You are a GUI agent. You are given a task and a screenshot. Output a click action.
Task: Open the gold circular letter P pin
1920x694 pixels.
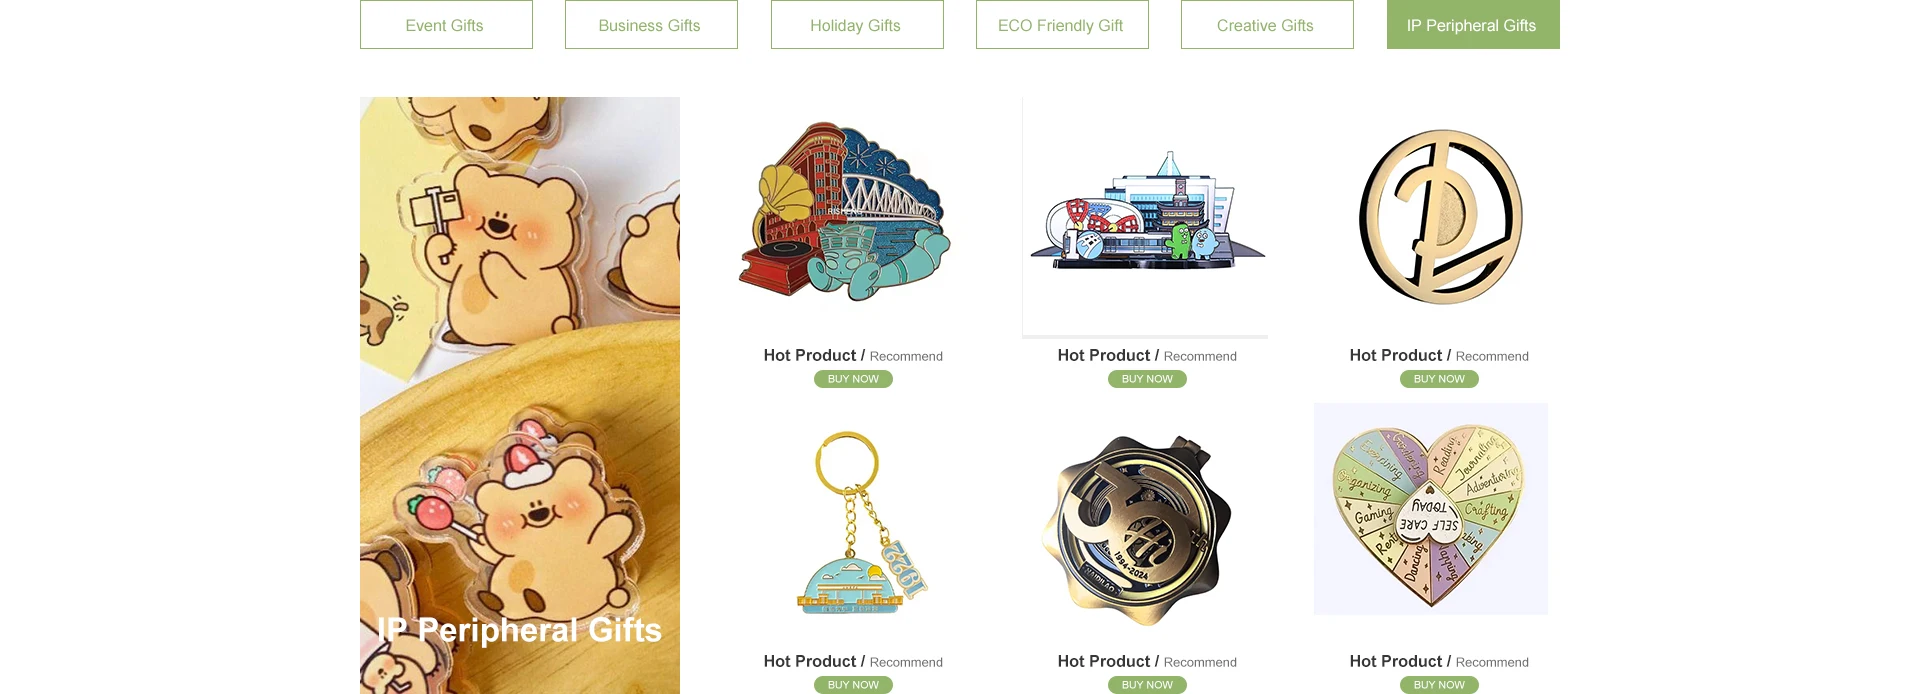pyautogui.click(x=1440, y=217)
